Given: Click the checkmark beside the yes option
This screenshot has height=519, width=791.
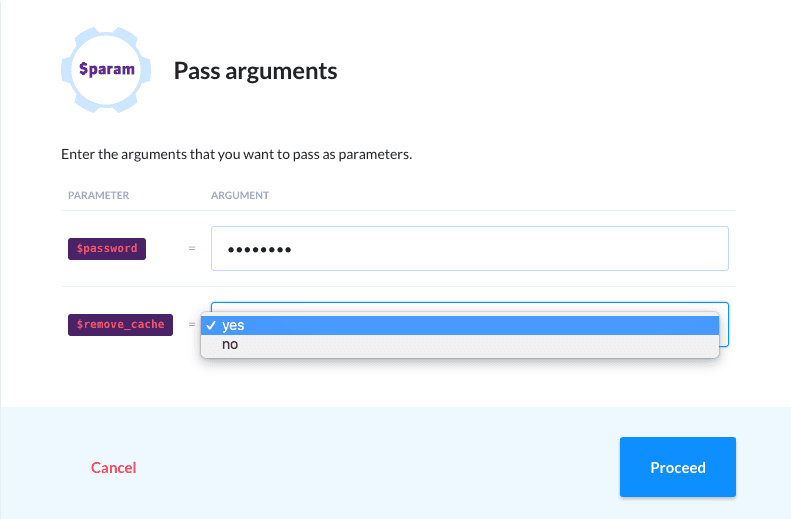Looking at the screenshot, I should click(211, 325).
